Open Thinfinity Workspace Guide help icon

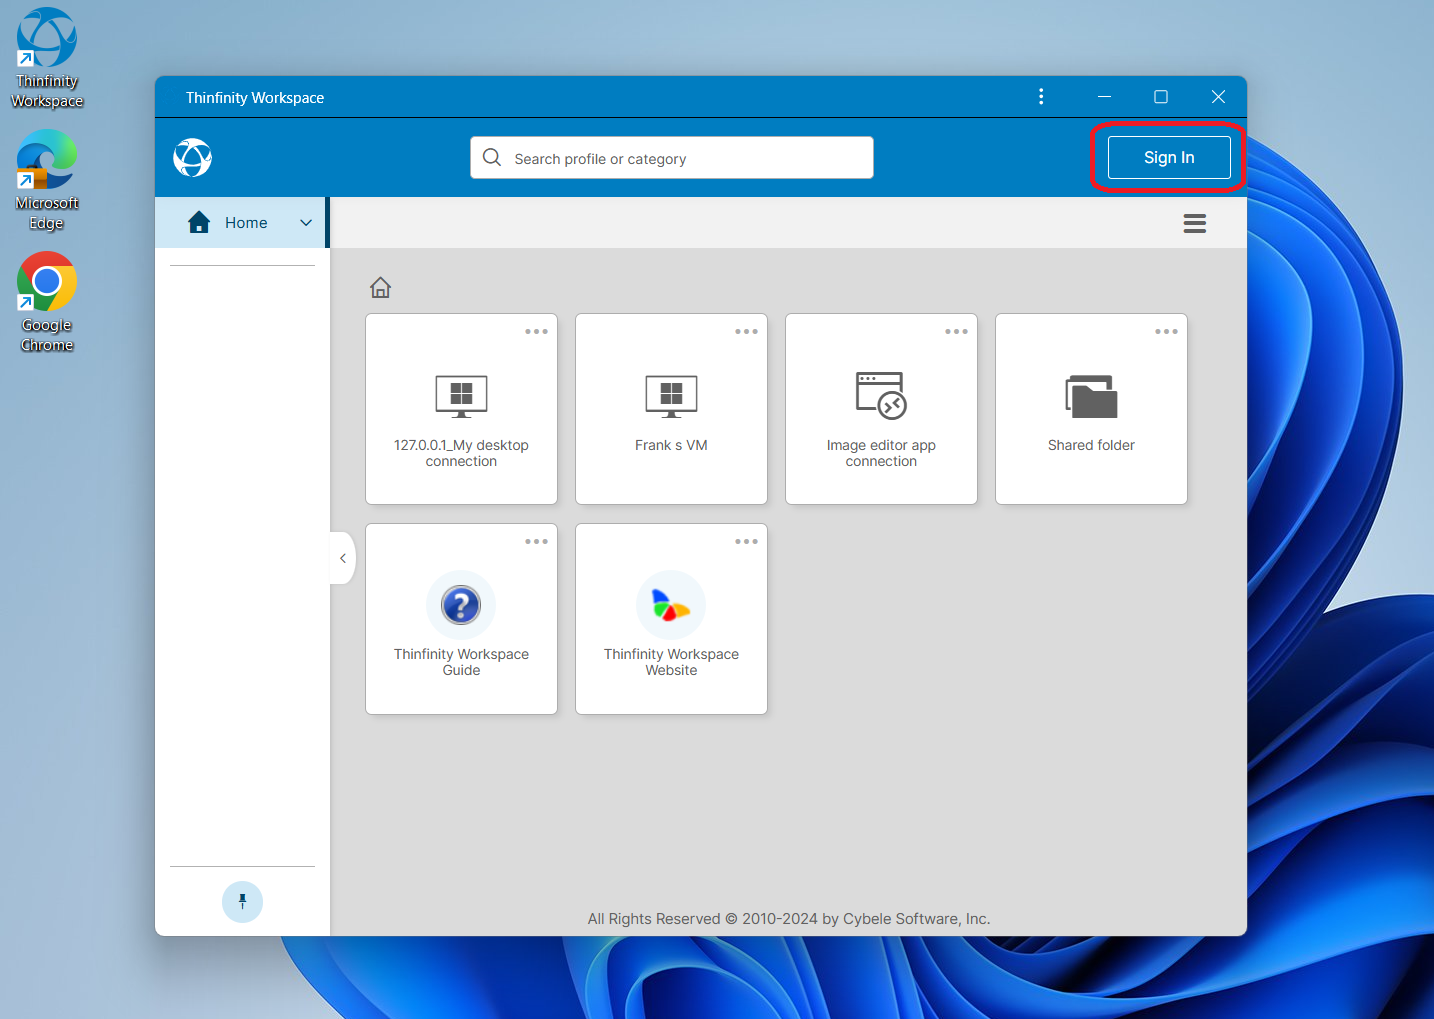click(x=461, y=605)
